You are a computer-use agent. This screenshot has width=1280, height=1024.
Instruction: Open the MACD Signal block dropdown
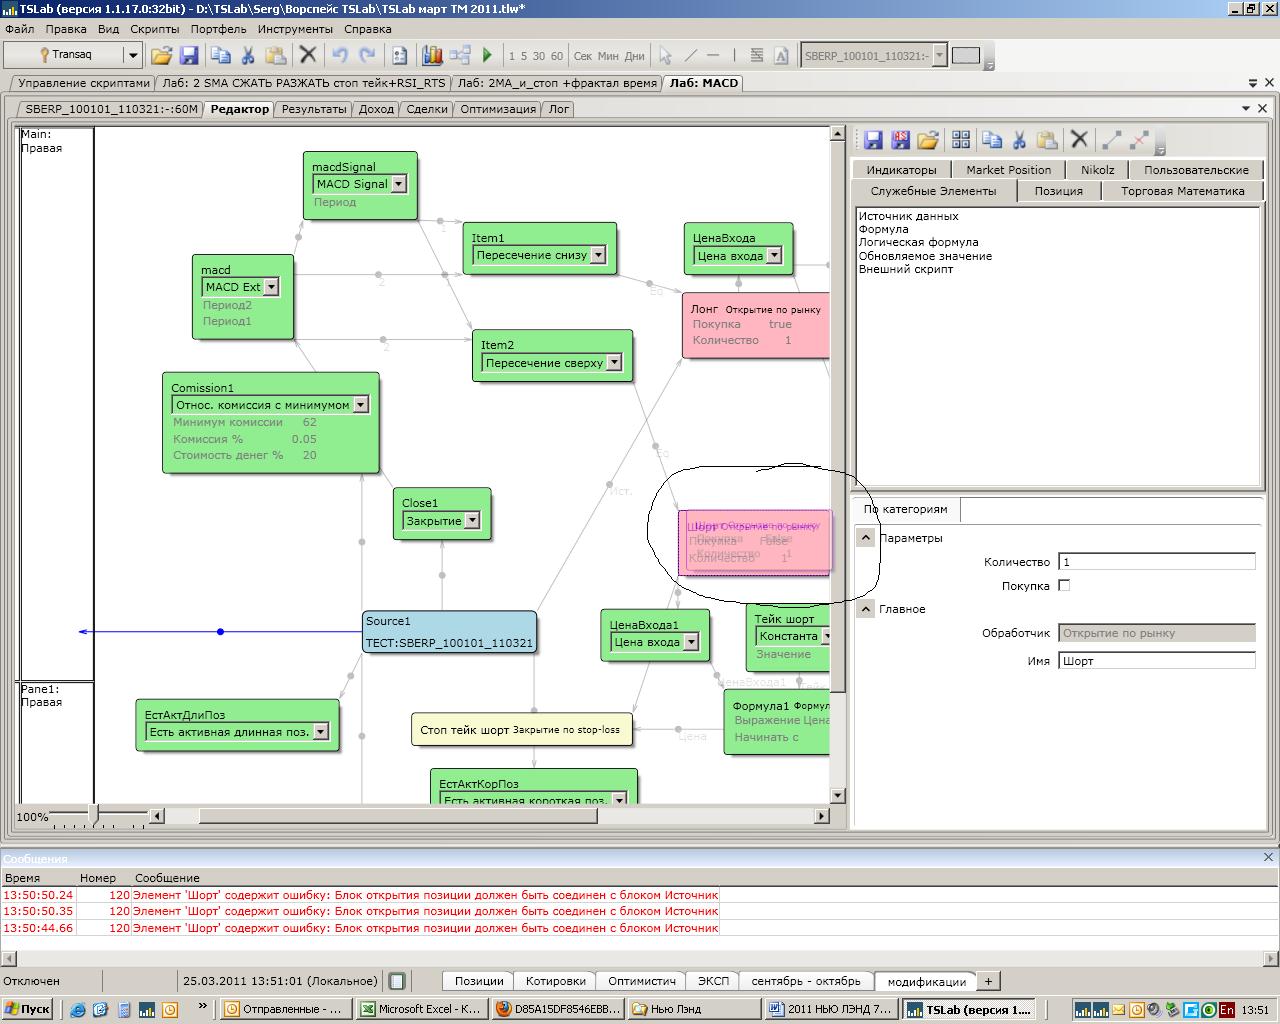click(x=398, y=184)
